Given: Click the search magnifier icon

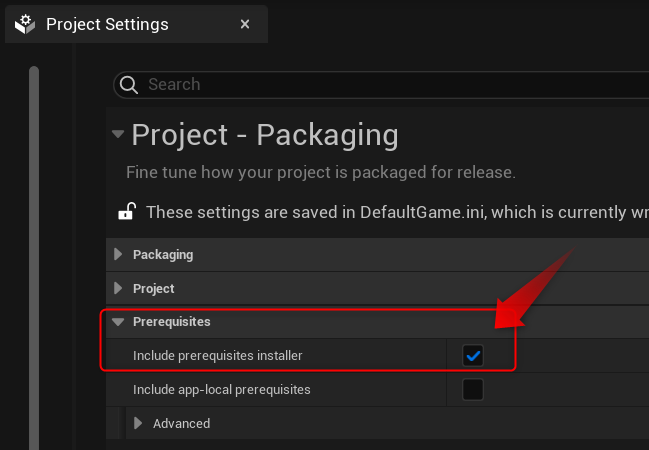Looking at the screenshot, I should click(128, 85).
